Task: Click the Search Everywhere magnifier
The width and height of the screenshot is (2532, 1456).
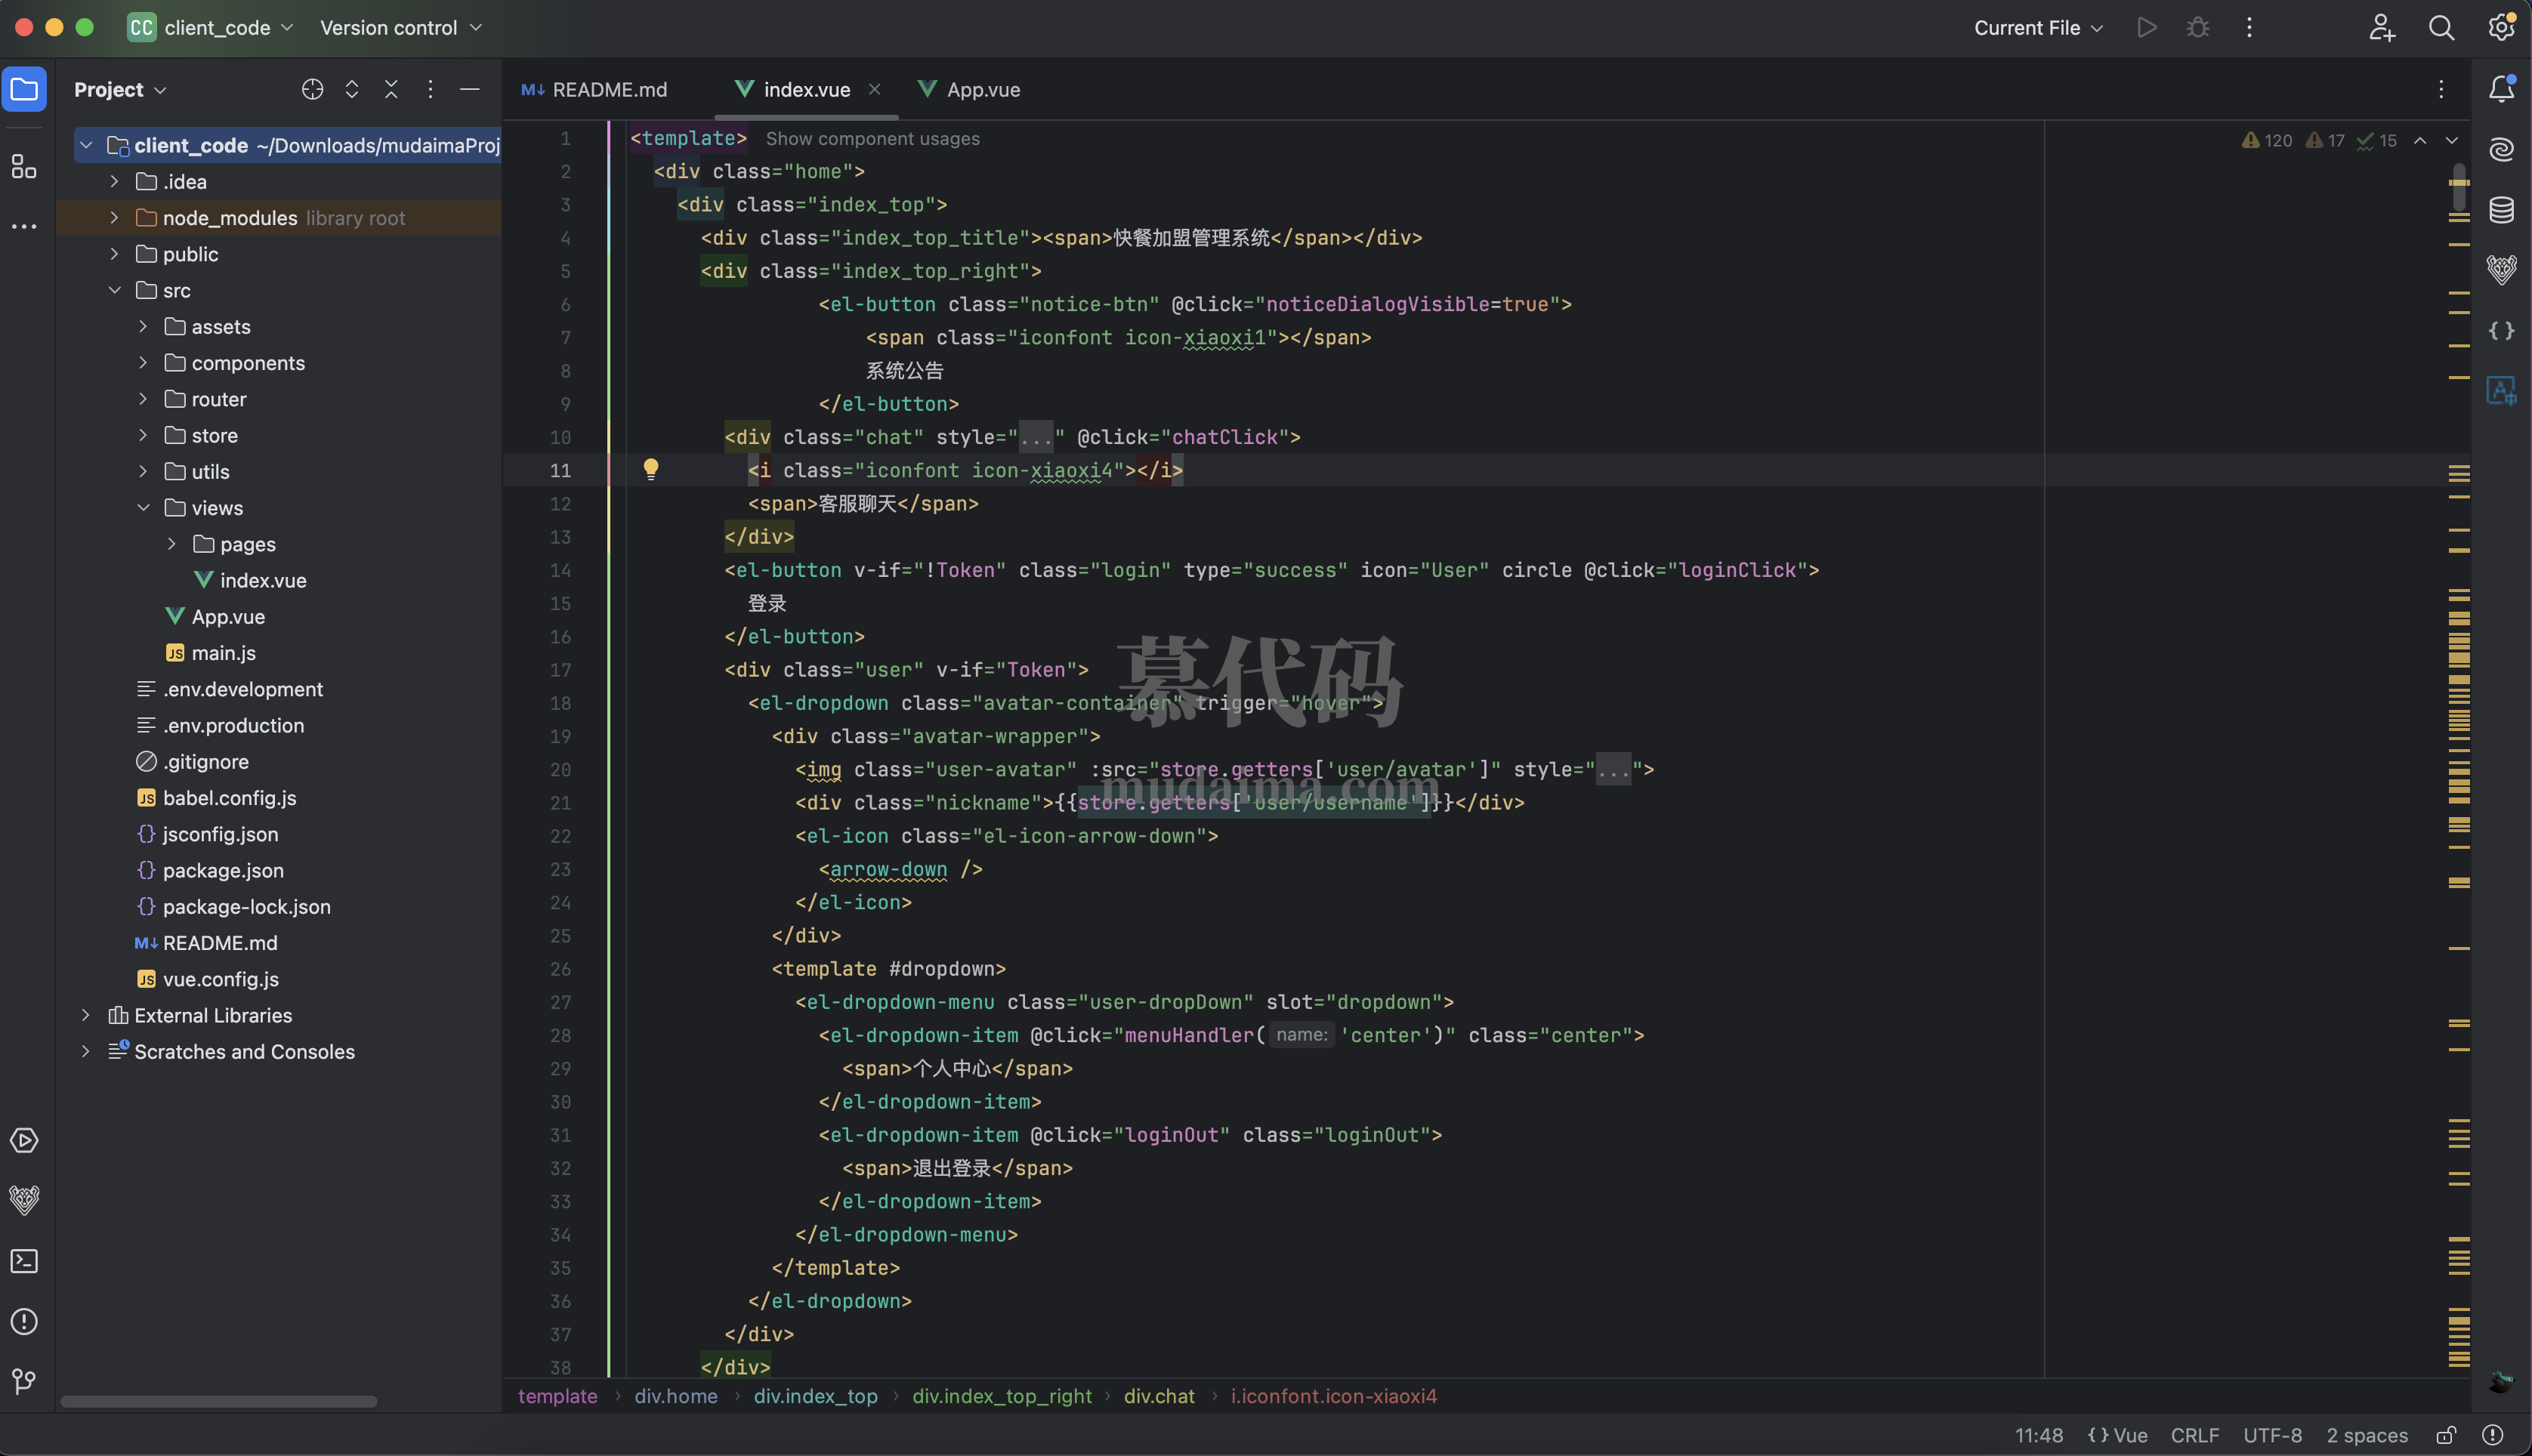Action: [x=2441, y=27]
